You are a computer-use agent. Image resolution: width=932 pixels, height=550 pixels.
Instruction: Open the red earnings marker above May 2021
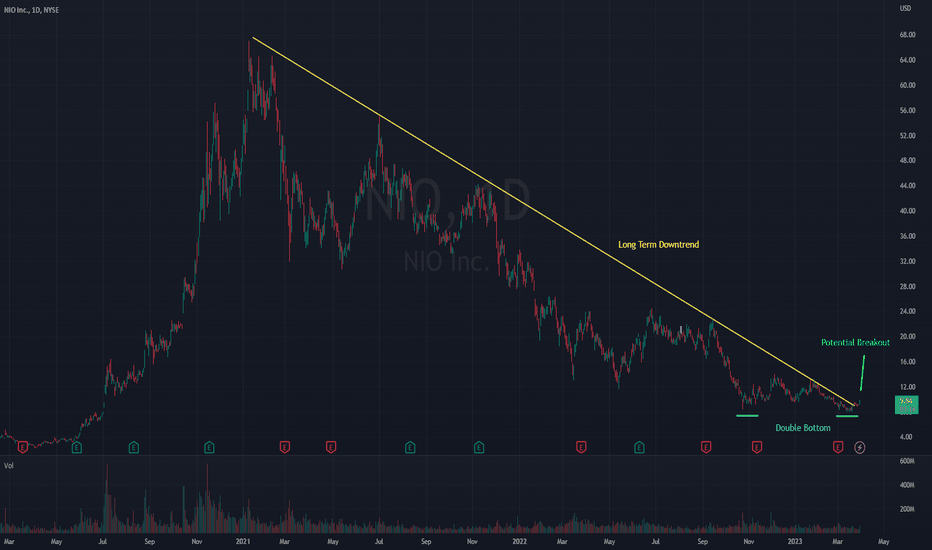(x=331, y=447)
